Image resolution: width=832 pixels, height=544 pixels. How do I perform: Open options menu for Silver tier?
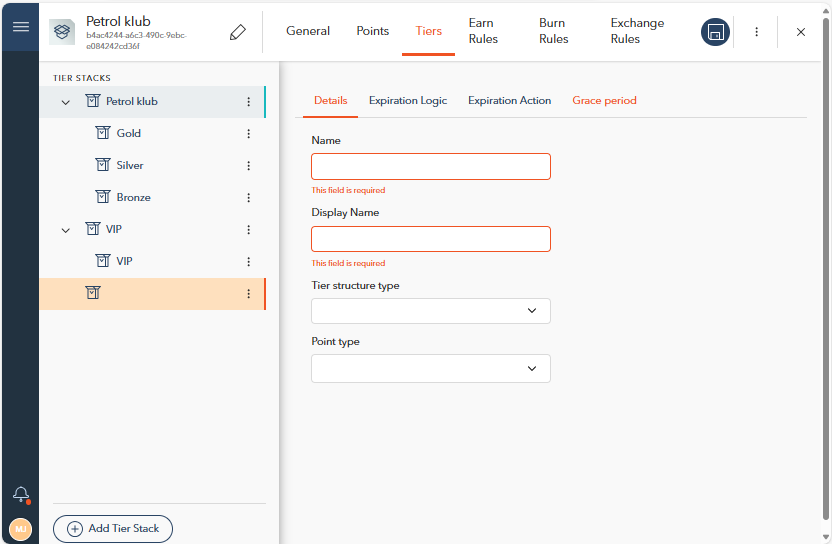click(x=248, y=166)
